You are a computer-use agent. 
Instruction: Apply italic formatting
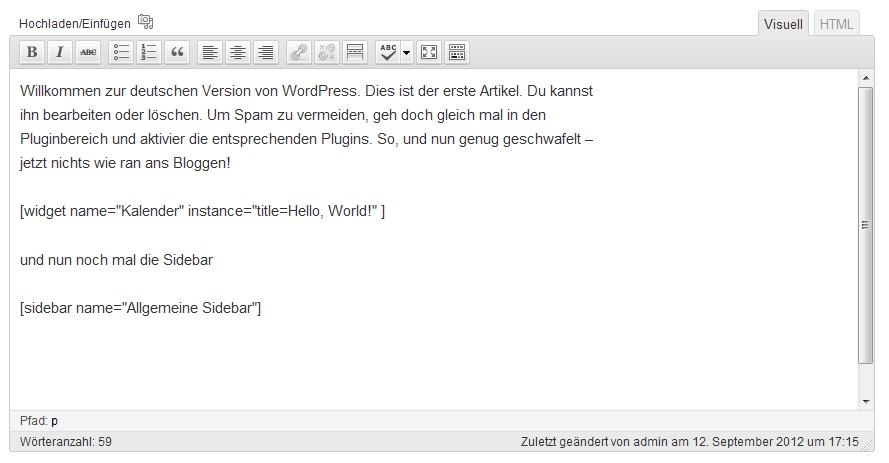coord(60,53)
